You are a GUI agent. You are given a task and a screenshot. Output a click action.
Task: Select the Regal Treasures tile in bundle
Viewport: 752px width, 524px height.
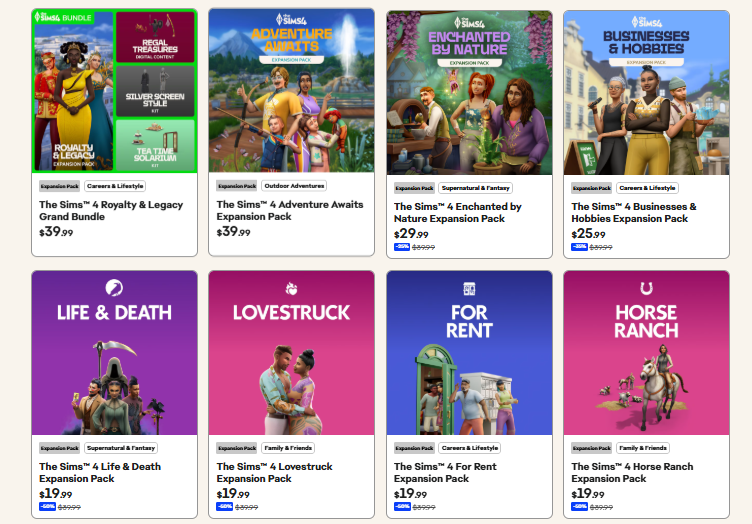(155, 37)
